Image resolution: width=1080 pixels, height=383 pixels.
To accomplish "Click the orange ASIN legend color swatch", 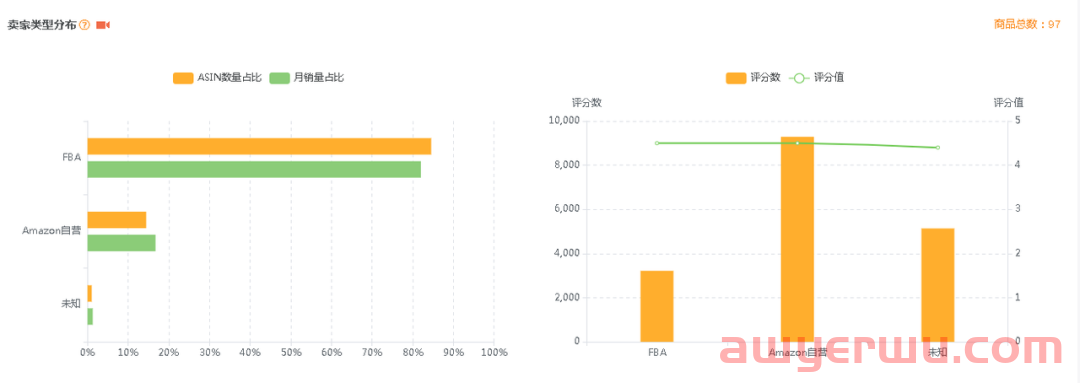I will (x=183, y=78).
